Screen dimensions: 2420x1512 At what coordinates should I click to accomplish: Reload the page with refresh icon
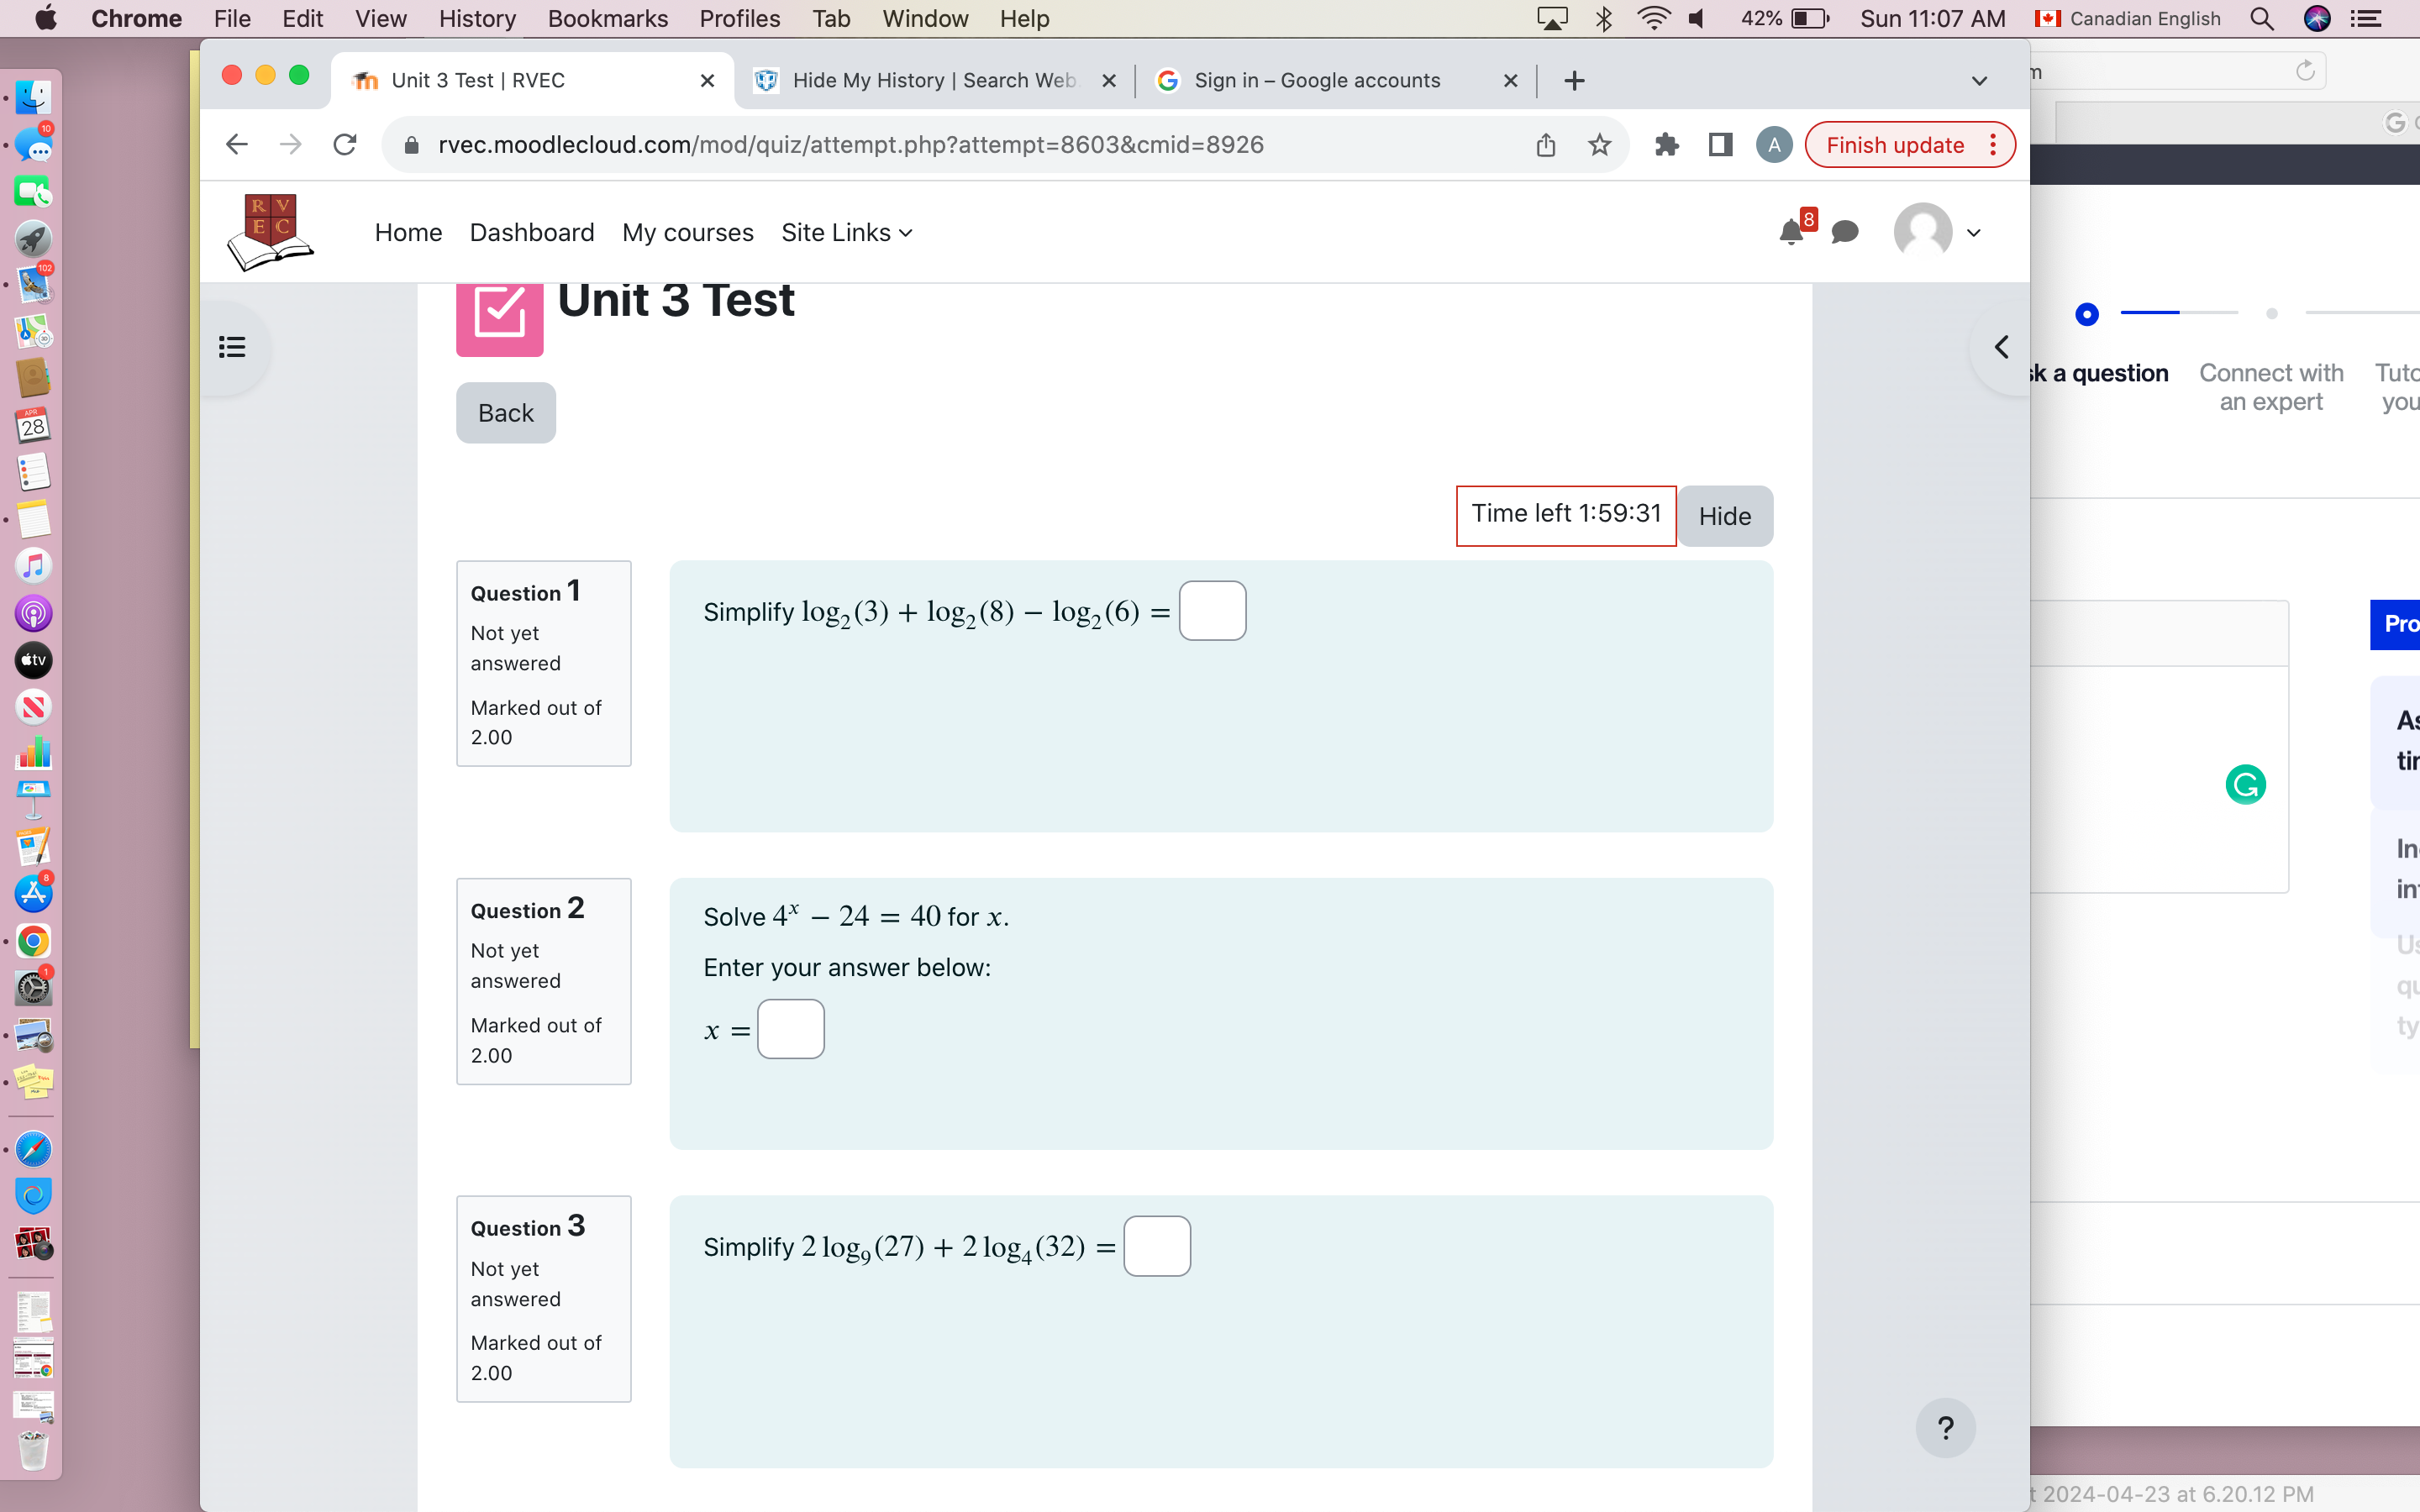[x=345, y=145]
